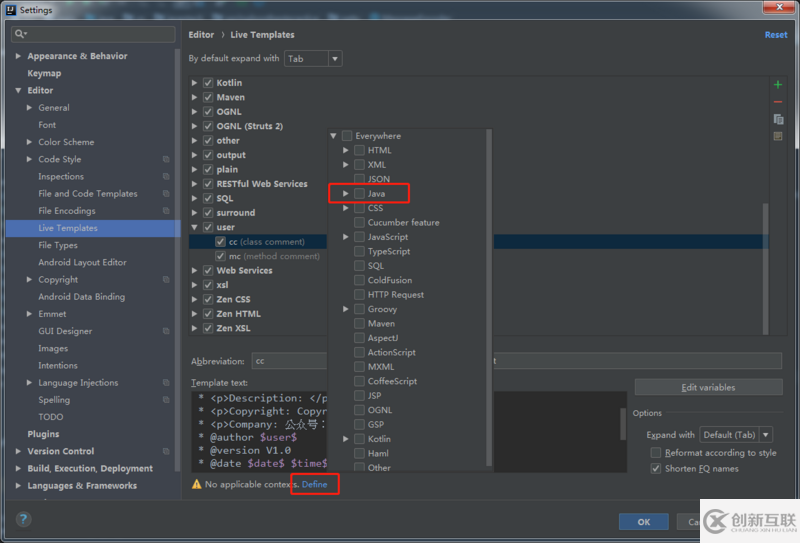Select Font under Editor settings
Viewport: 800px width, 543px height.
click(x=47, y=125)
